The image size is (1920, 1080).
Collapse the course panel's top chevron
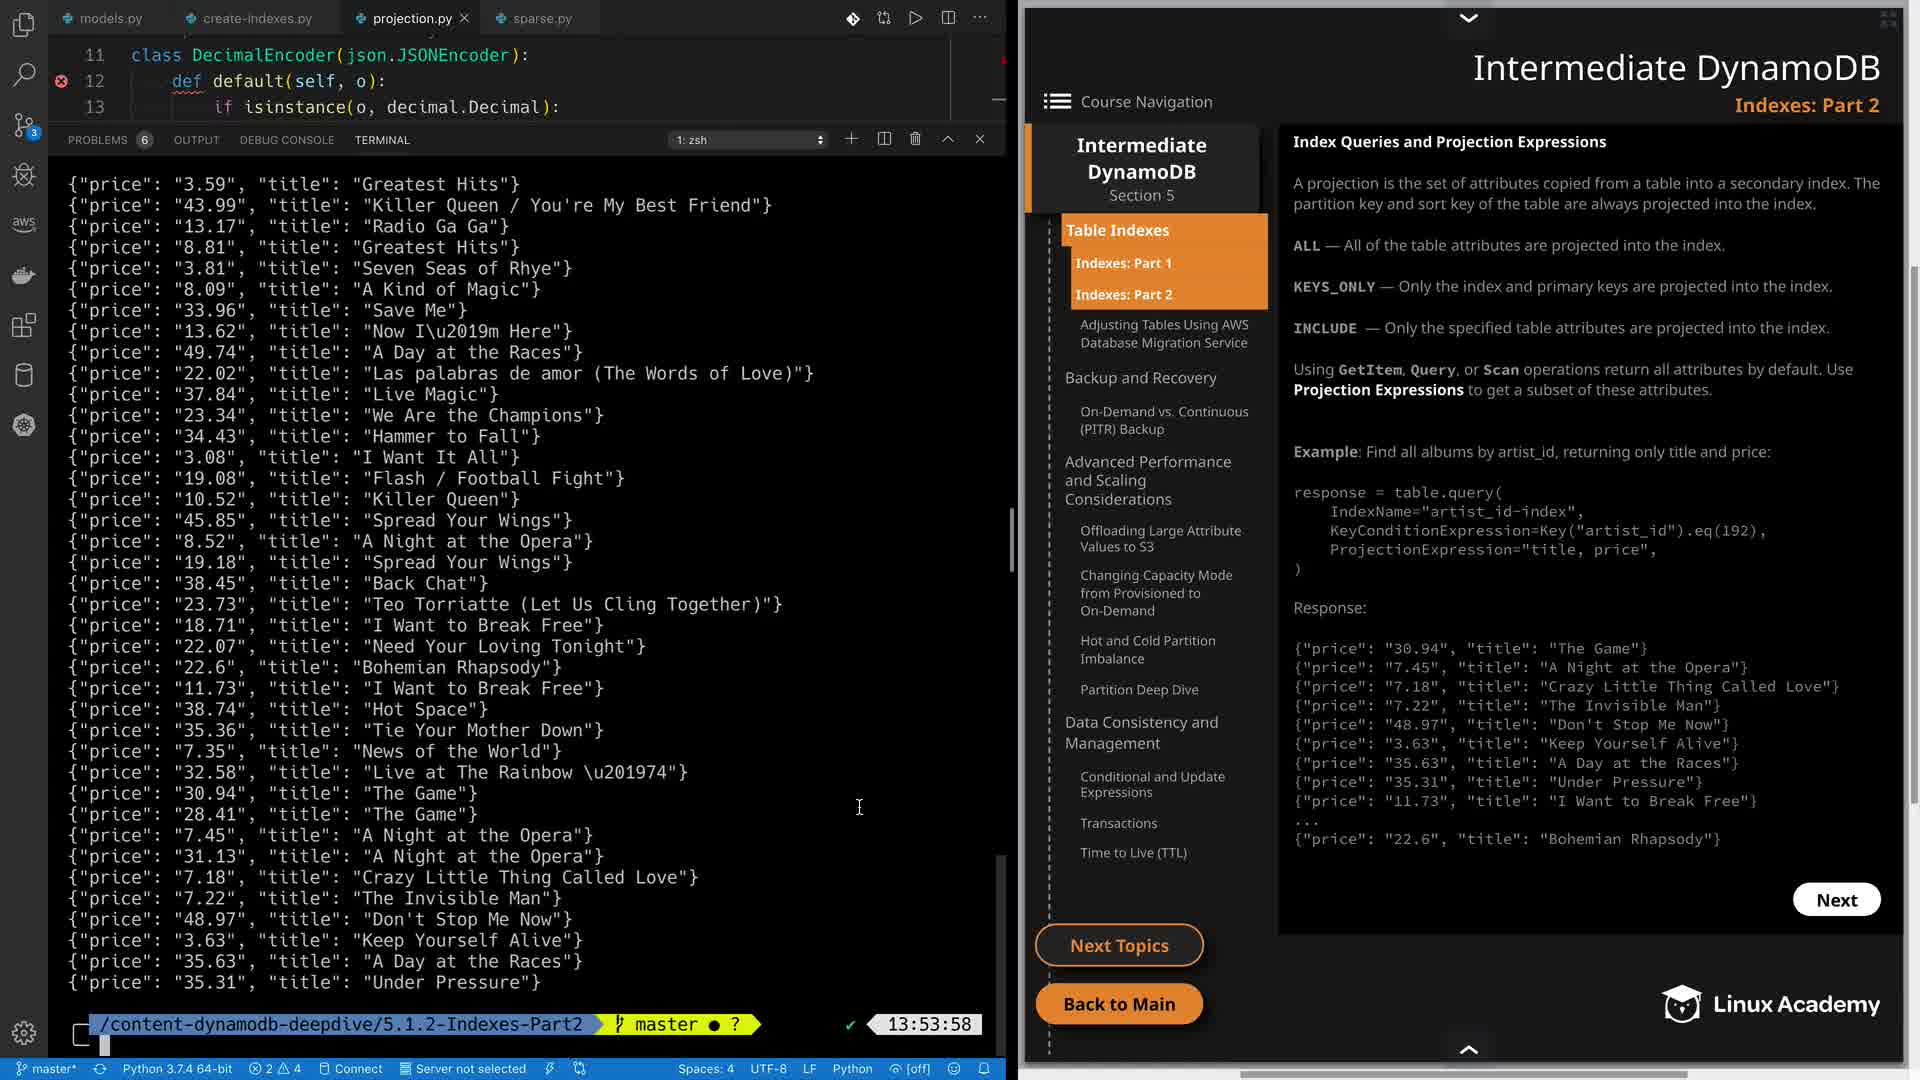pos(1468,18)
